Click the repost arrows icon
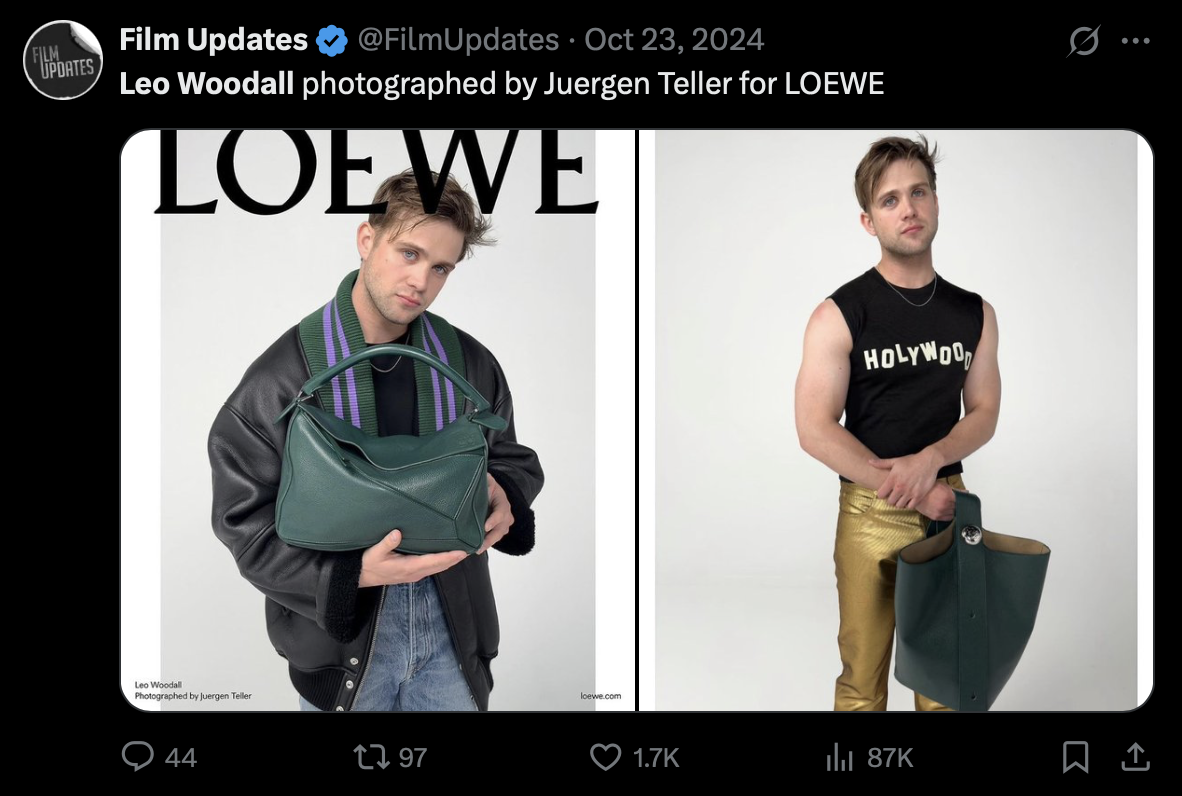1182x796 pixels. (375, 758)
